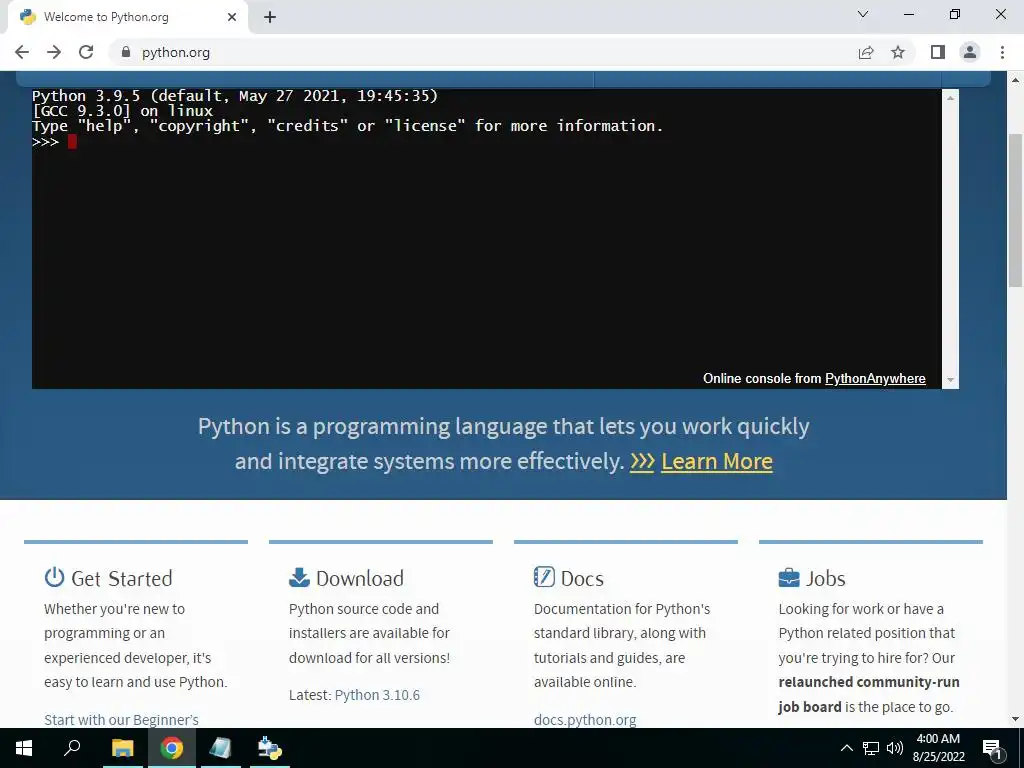1024x768 pixels.
Task: Restore down the Chrome window
Action: 955,14
